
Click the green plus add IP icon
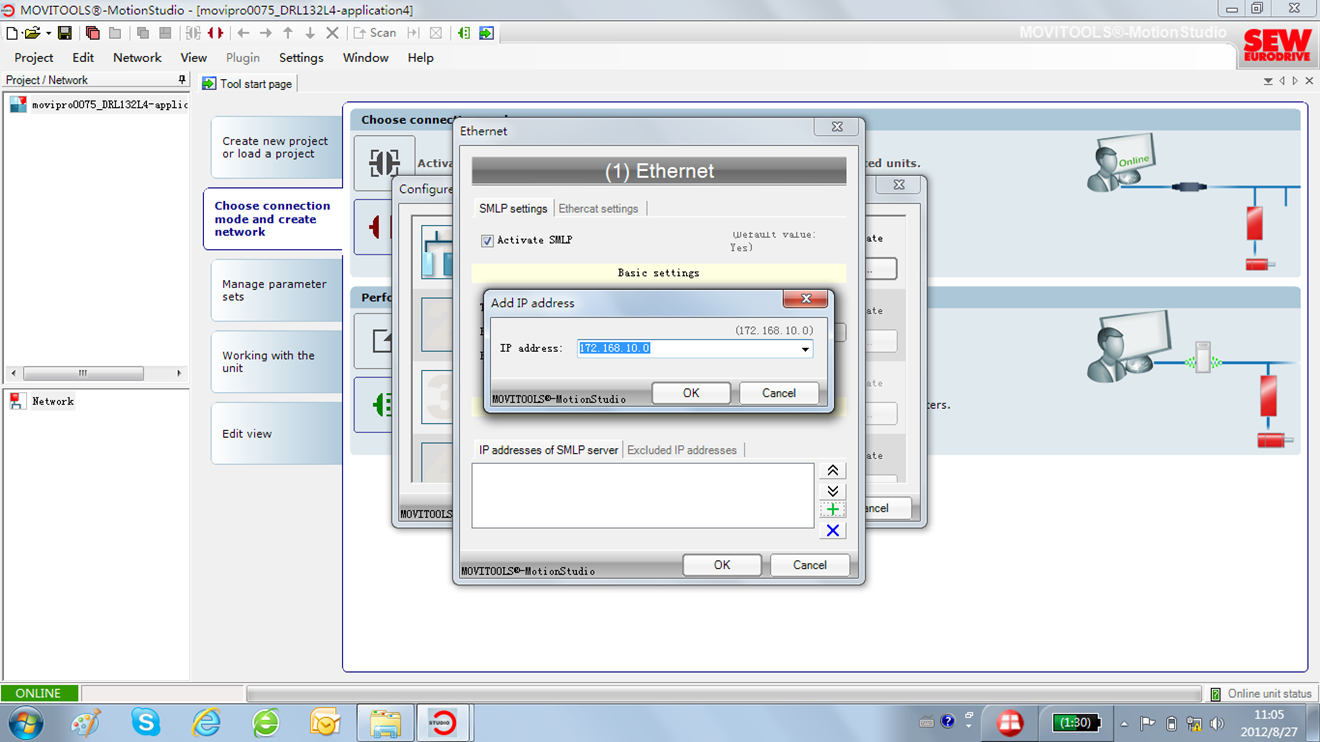tap(832, 510)
